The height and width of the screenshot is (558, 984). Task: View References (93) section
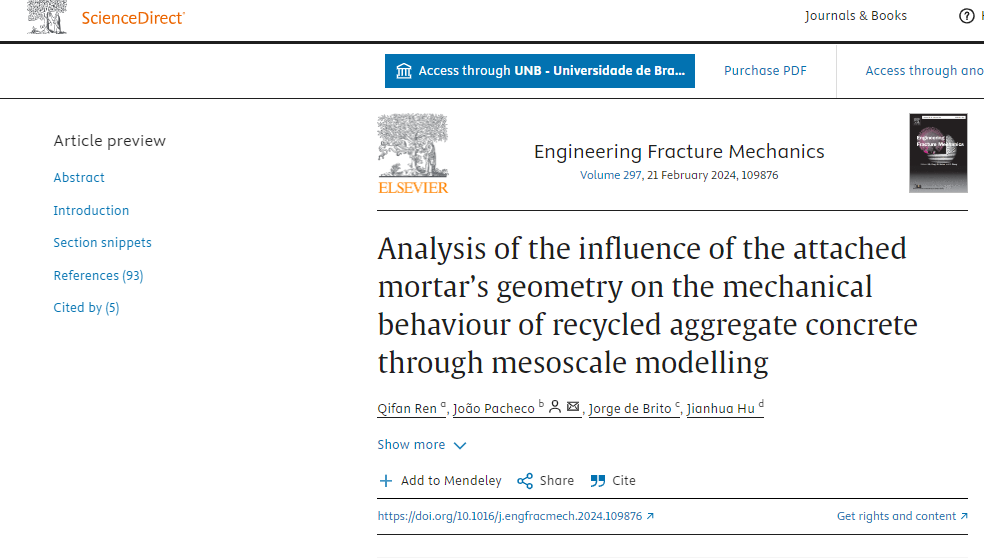(x=98, y=276)
